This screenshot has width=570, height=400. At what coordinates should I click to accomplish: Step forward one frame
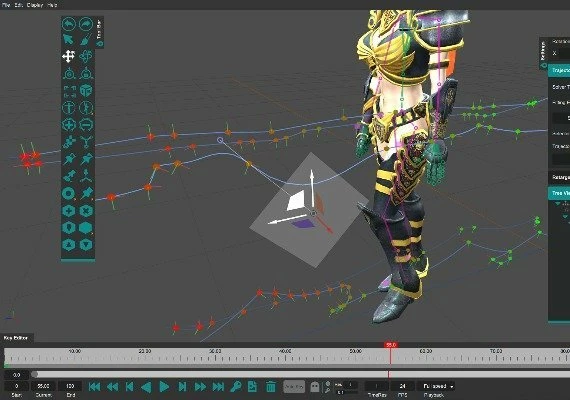[x=182, y=387]
